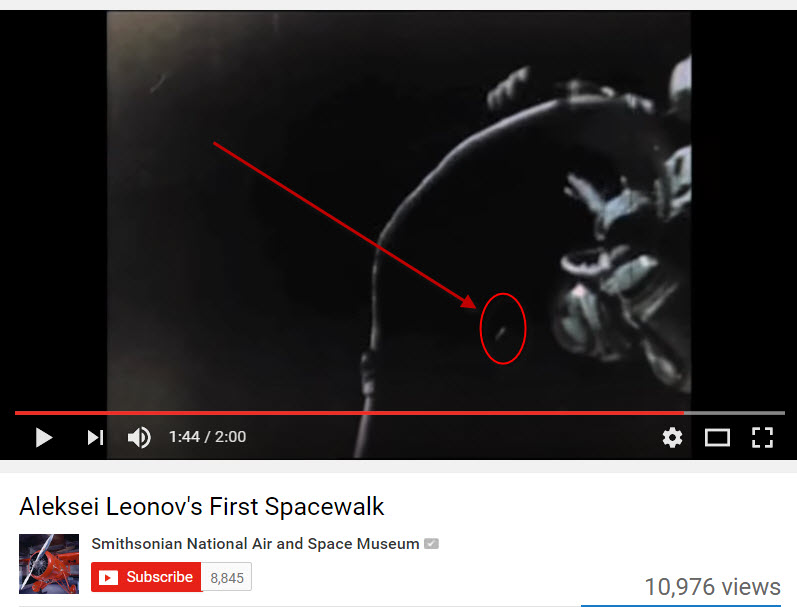The image size is (797, 607).
Task: Click the 10,976 views counter
Action: [x=713, y=587]
